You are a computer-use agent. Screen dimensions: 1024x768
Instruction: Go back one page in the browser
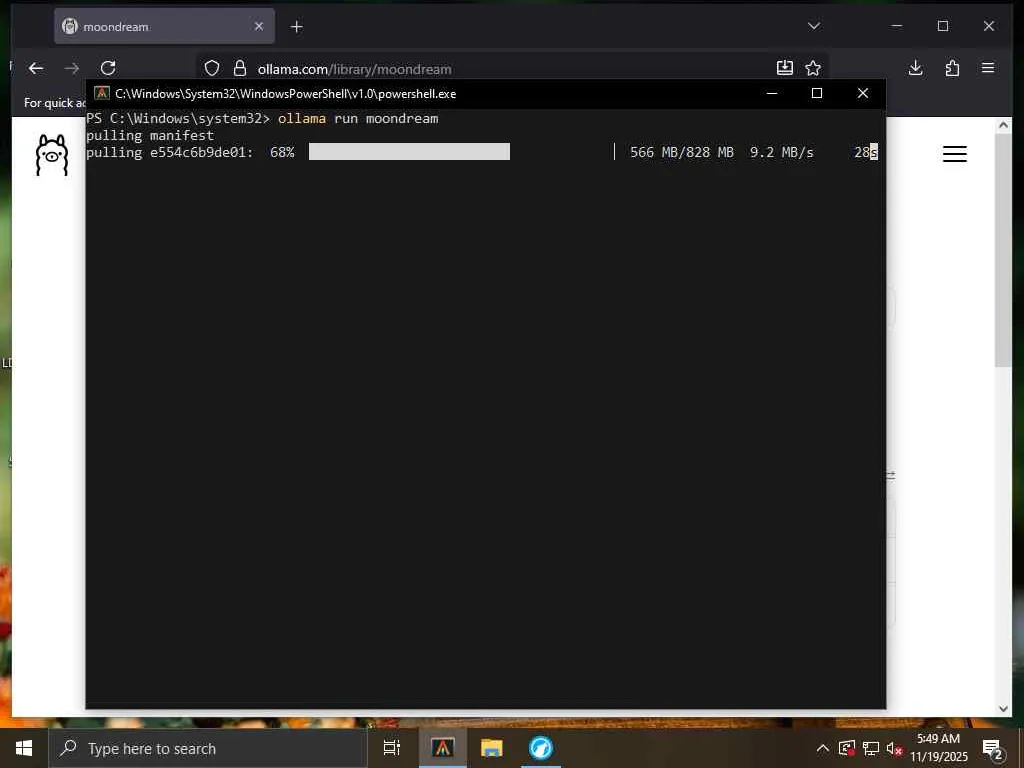click(x=36, y=69)
